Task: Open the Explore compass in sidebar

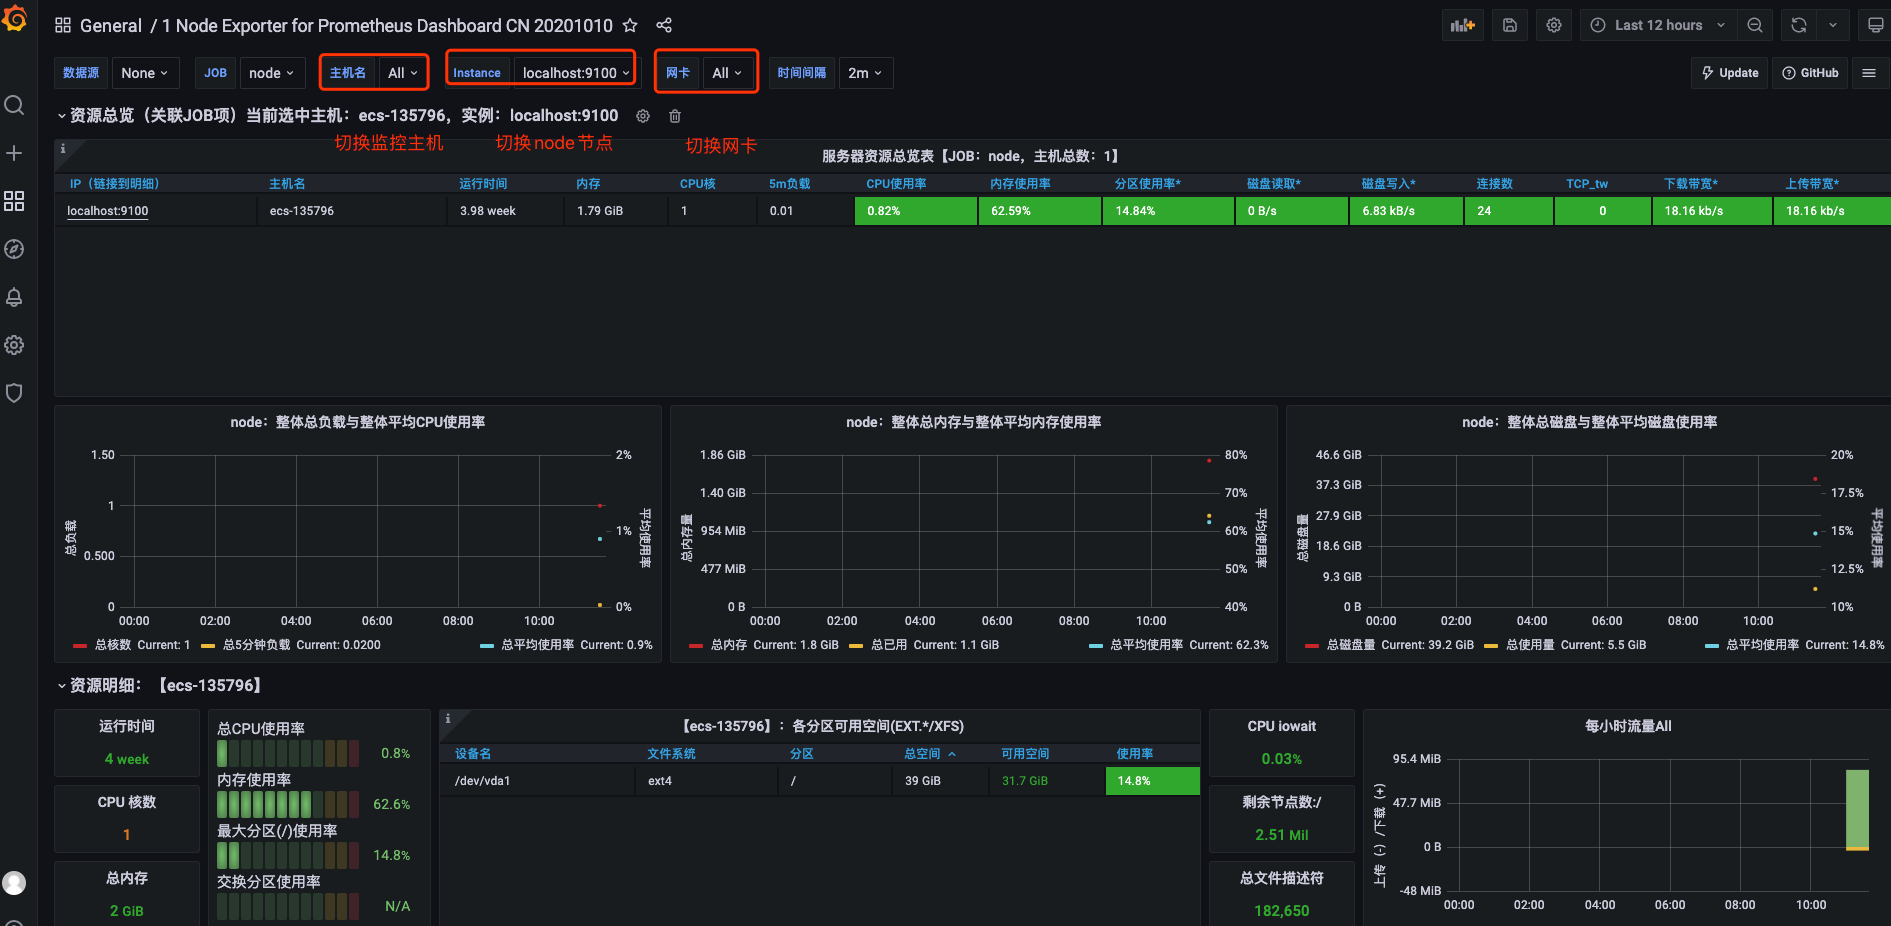Action: tap(14, 249)
